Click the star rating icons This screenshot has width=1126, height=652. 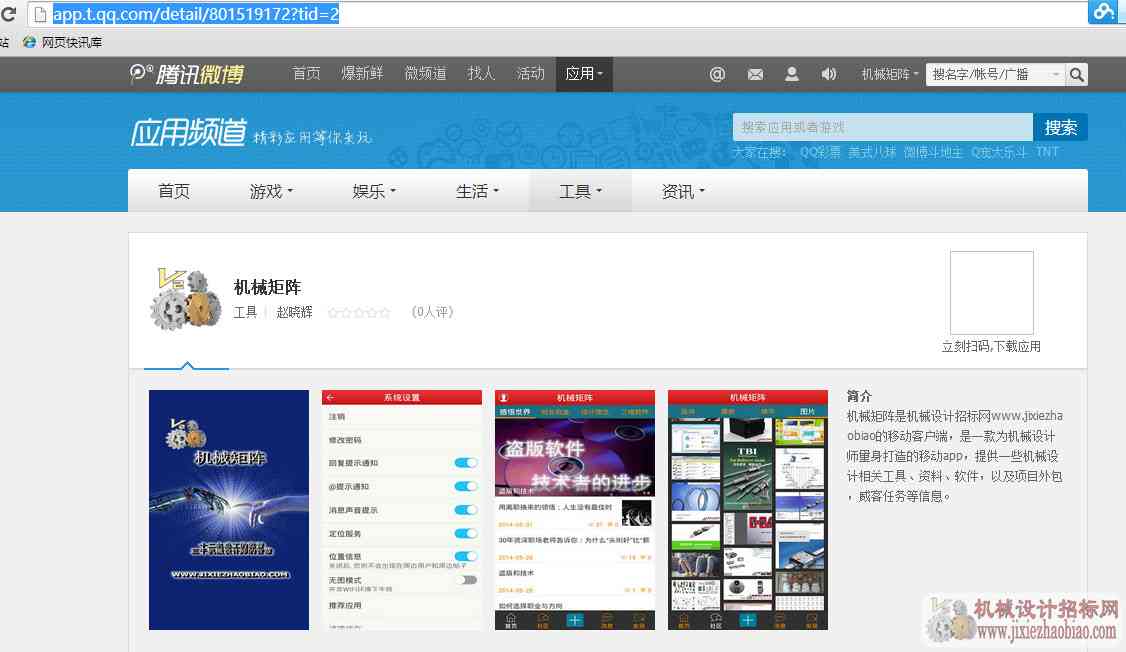(359, 312)
